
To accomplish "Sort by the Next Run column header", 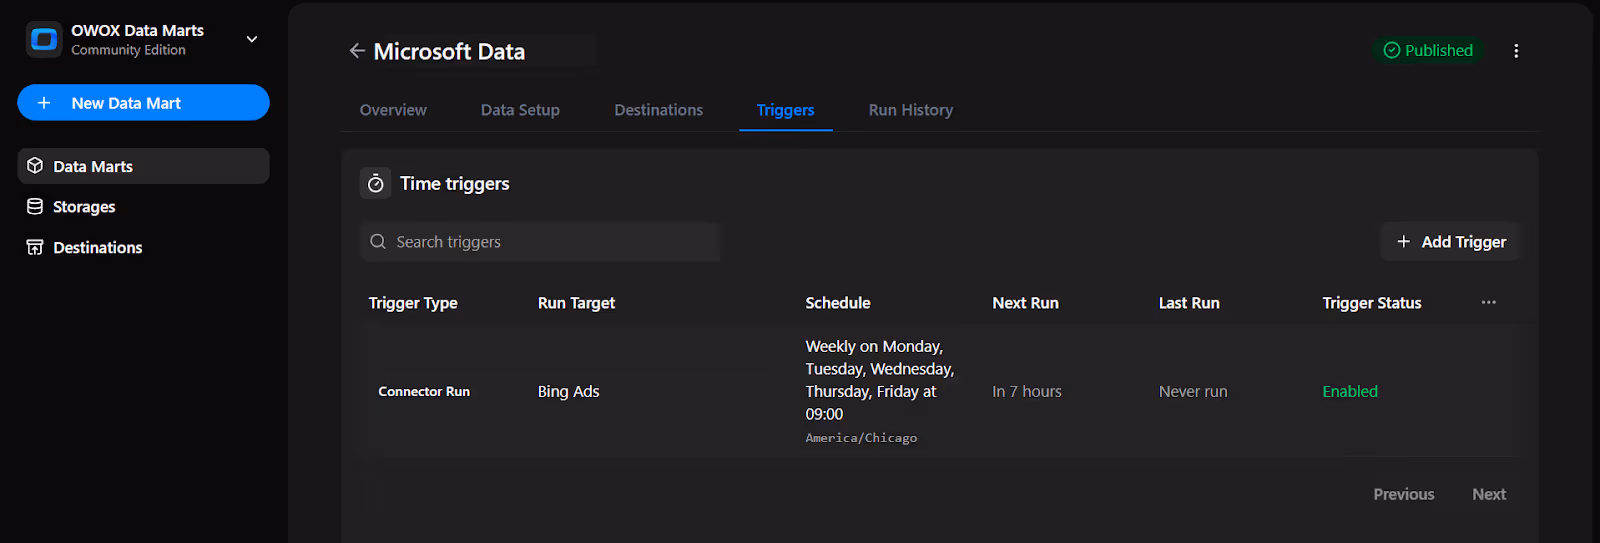I will point(1025,303).
